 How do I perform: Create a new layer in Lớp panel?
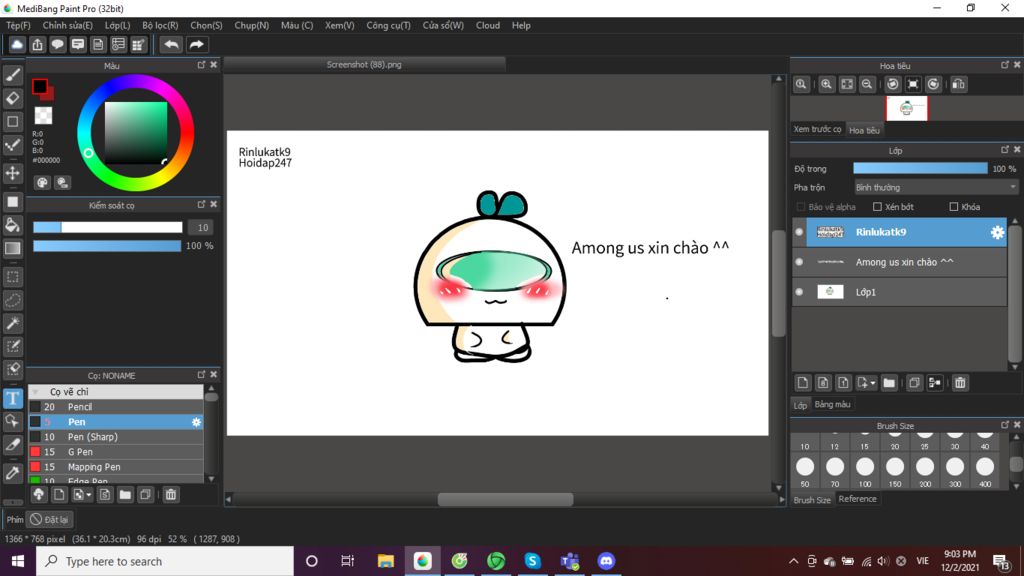point(803,383)
